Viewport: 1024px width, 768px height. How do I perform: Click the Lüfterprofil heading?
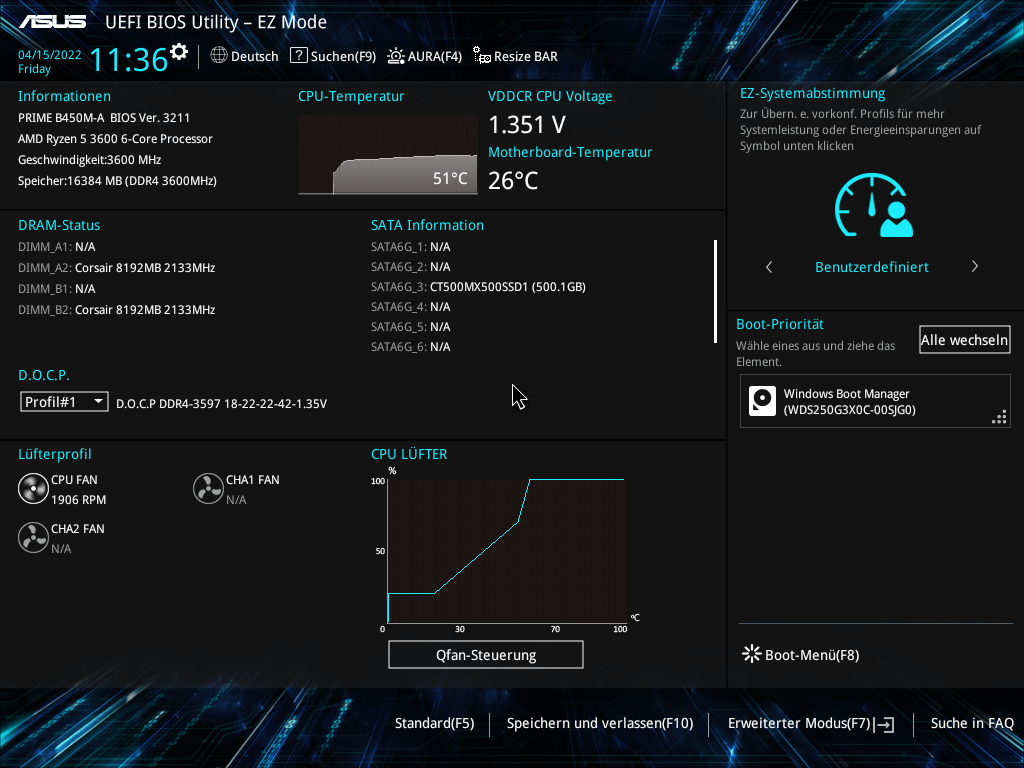pyautogui.click(x=55, y=454)
